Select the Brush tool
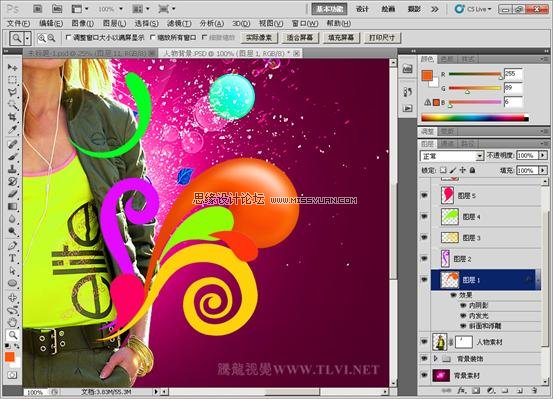The image size is (553, 399). pyautogui.click(x=12, y=156)
